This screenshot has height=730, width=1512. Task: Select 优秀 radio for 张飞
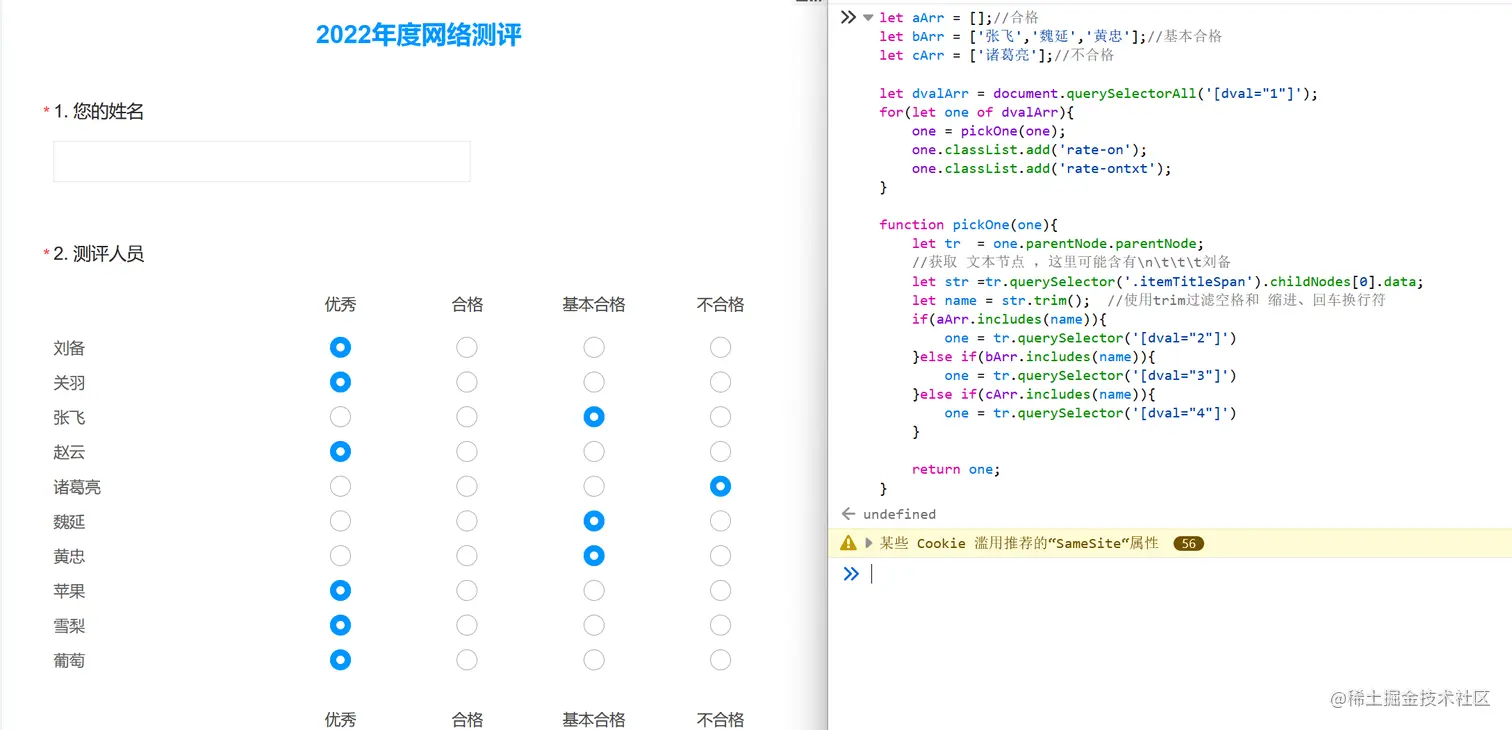tap(340, 417)
